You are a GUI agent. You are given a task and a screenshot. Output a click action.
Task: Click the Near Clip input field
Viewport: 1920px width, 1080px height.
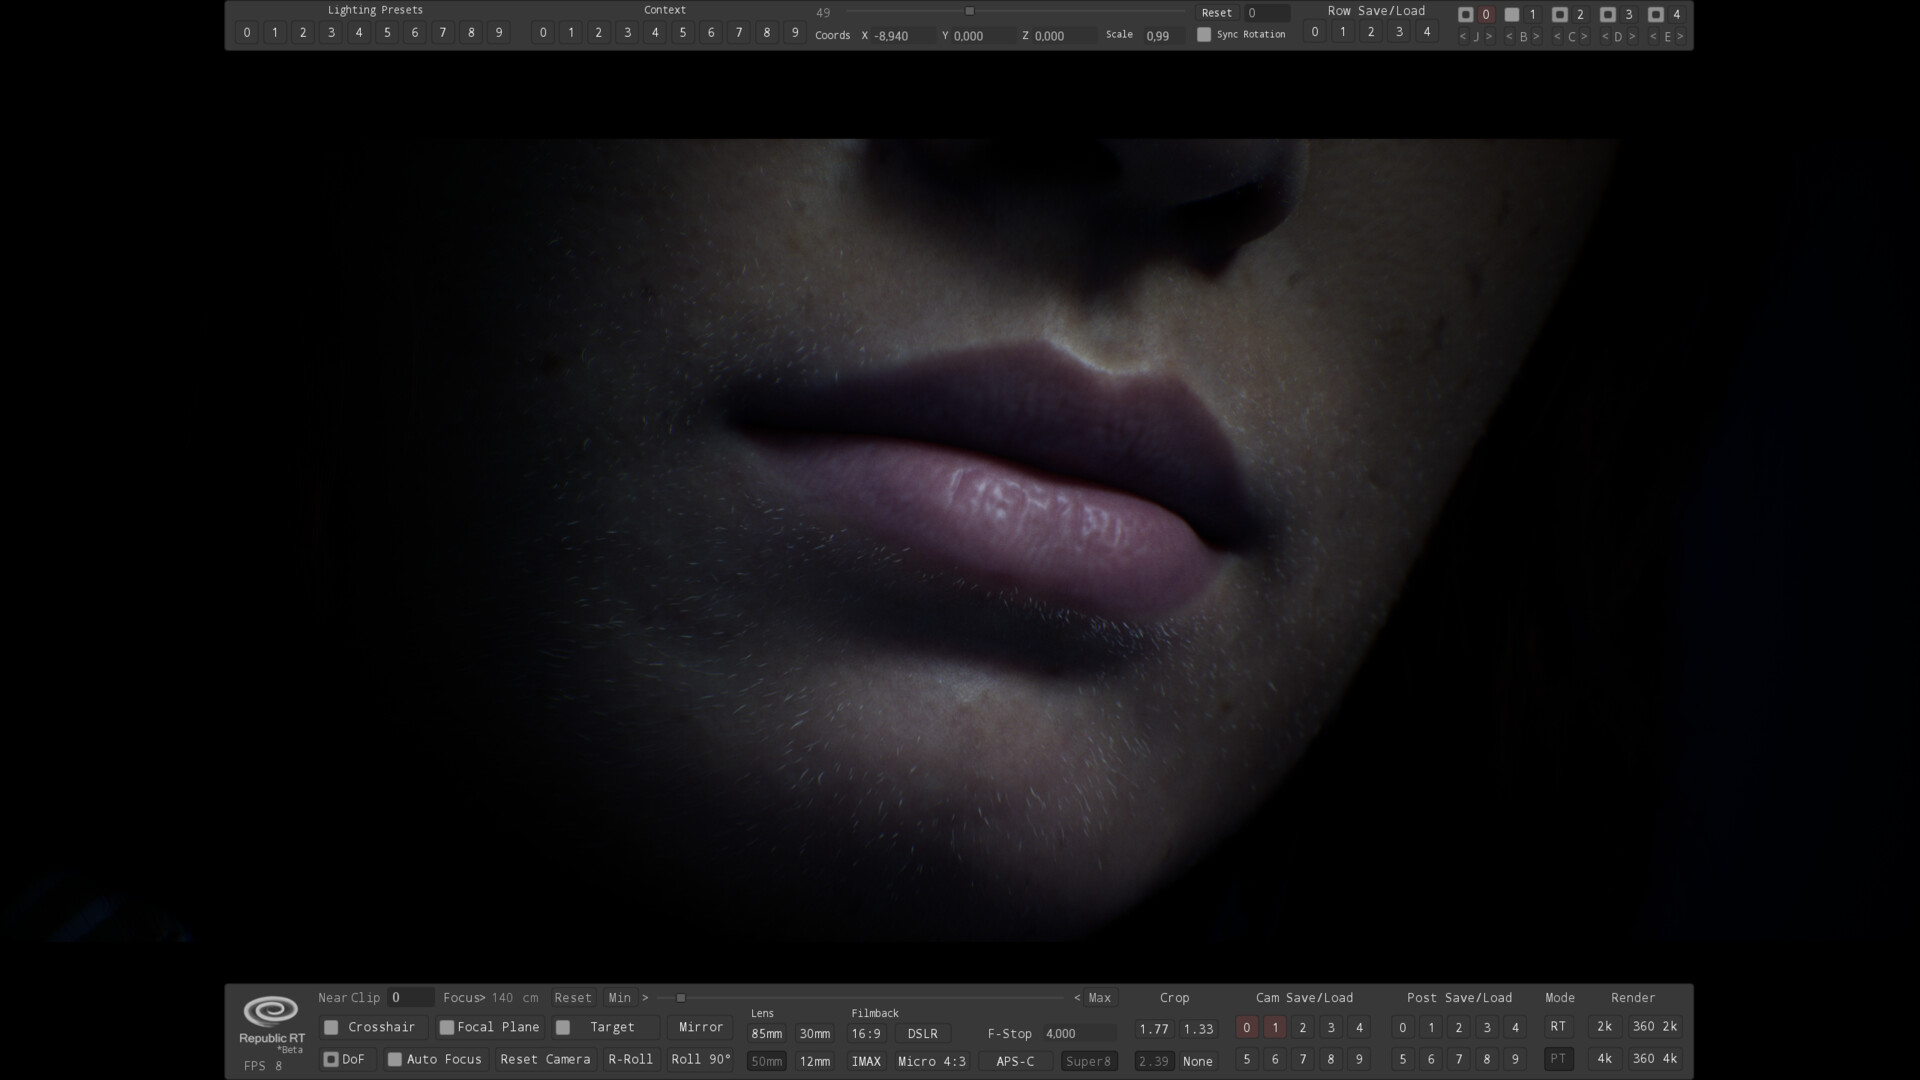tap(410, 997)
